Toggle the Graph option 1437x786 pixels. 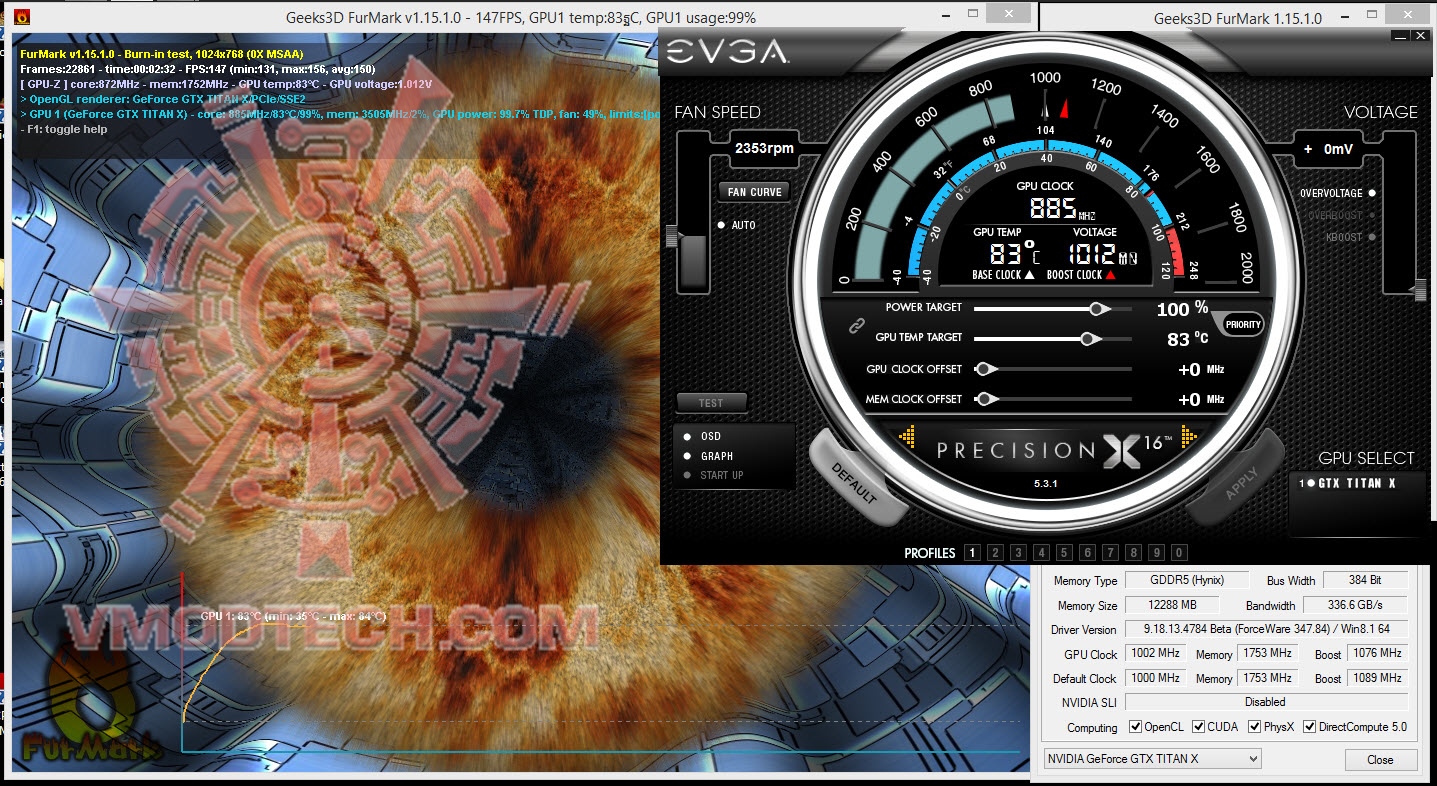(x=708, y=456)
